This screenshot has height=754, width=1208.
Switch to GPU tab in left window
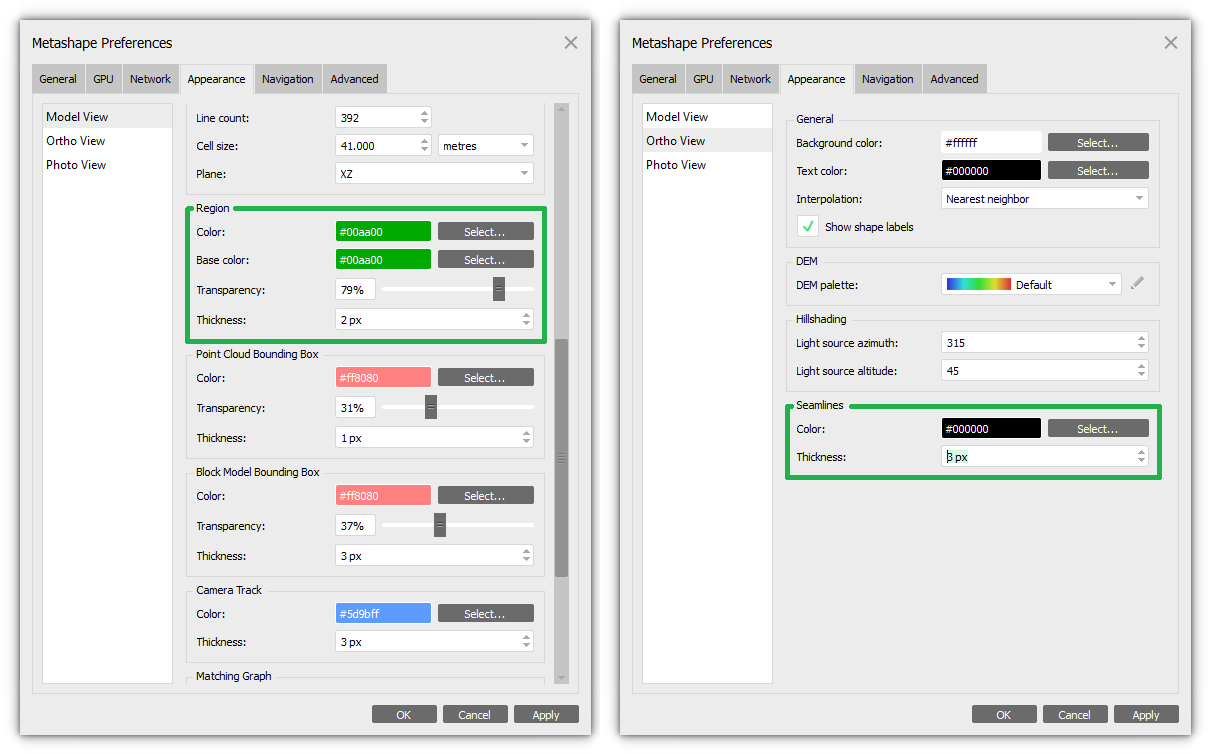point(104,79)
